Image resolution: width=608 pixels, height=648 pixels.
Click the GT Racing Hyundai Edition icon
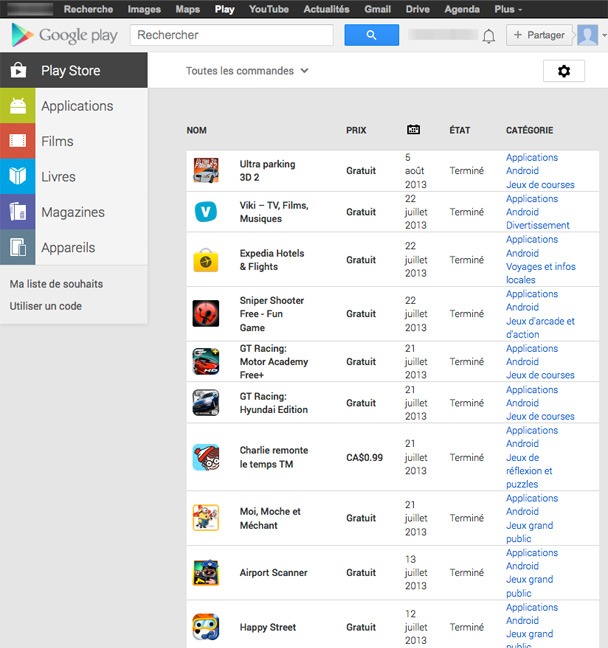coord(206,403)
